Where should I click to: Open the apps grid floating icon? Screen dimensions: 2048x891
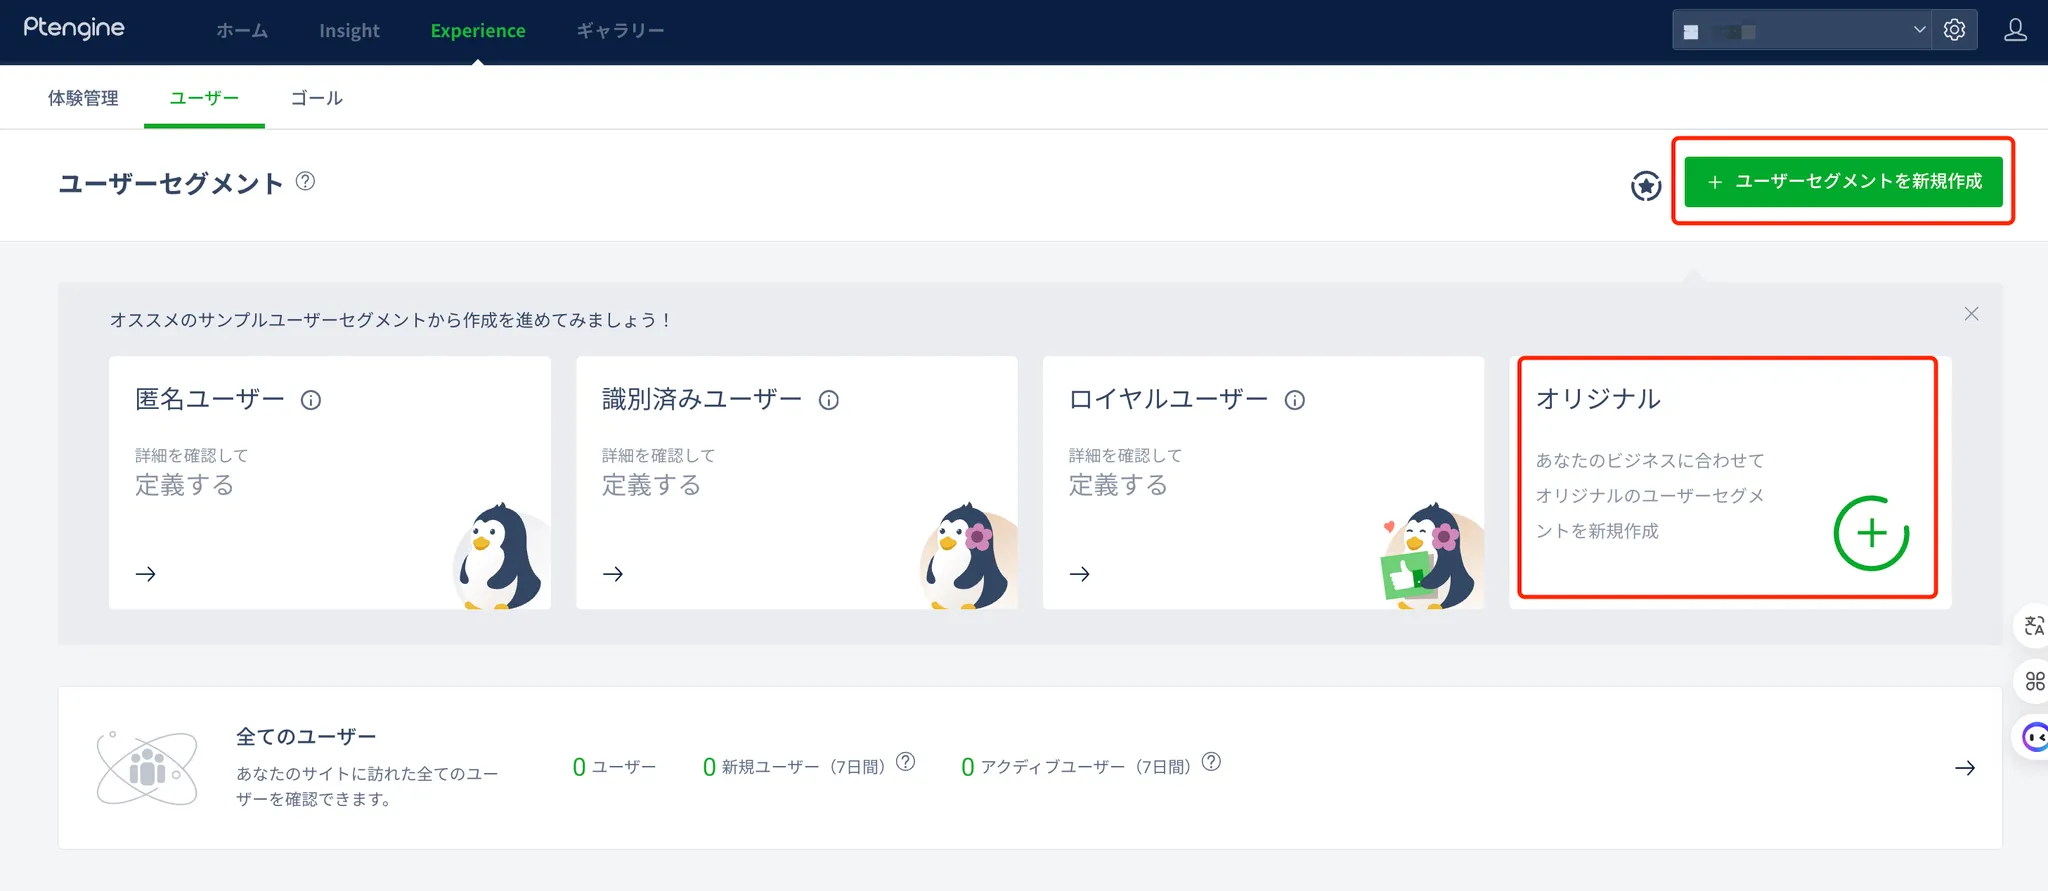tap(2034, 682)
